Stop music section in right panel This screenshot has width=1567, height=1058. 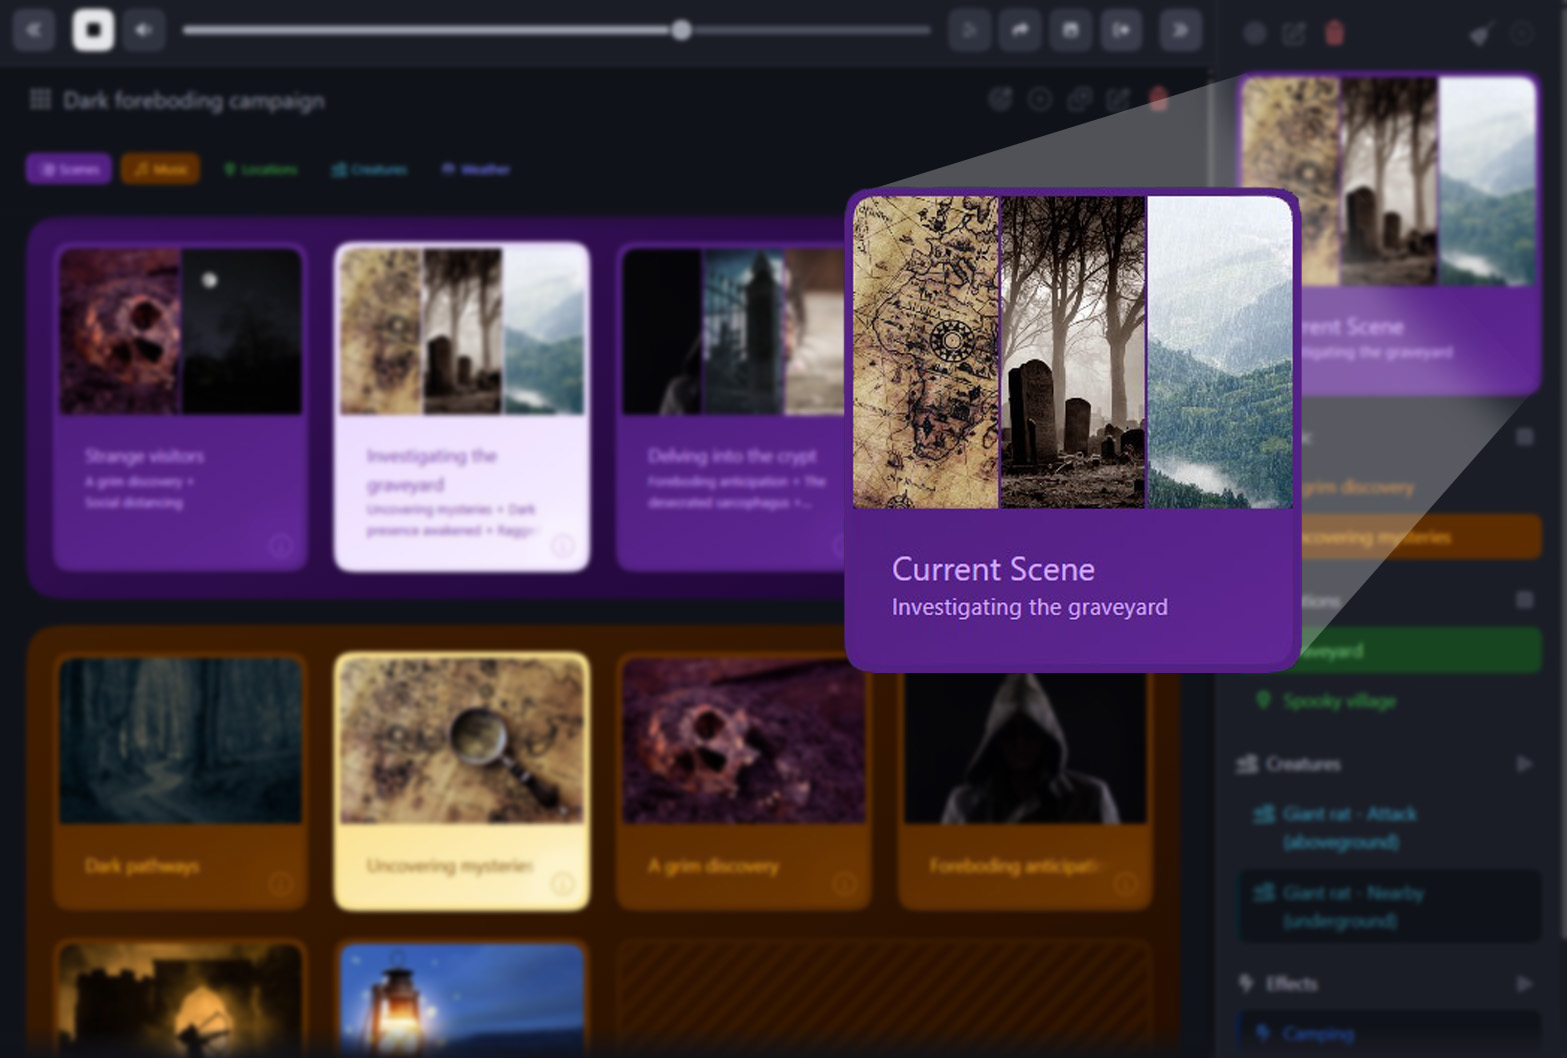[x=1524, y=437]
